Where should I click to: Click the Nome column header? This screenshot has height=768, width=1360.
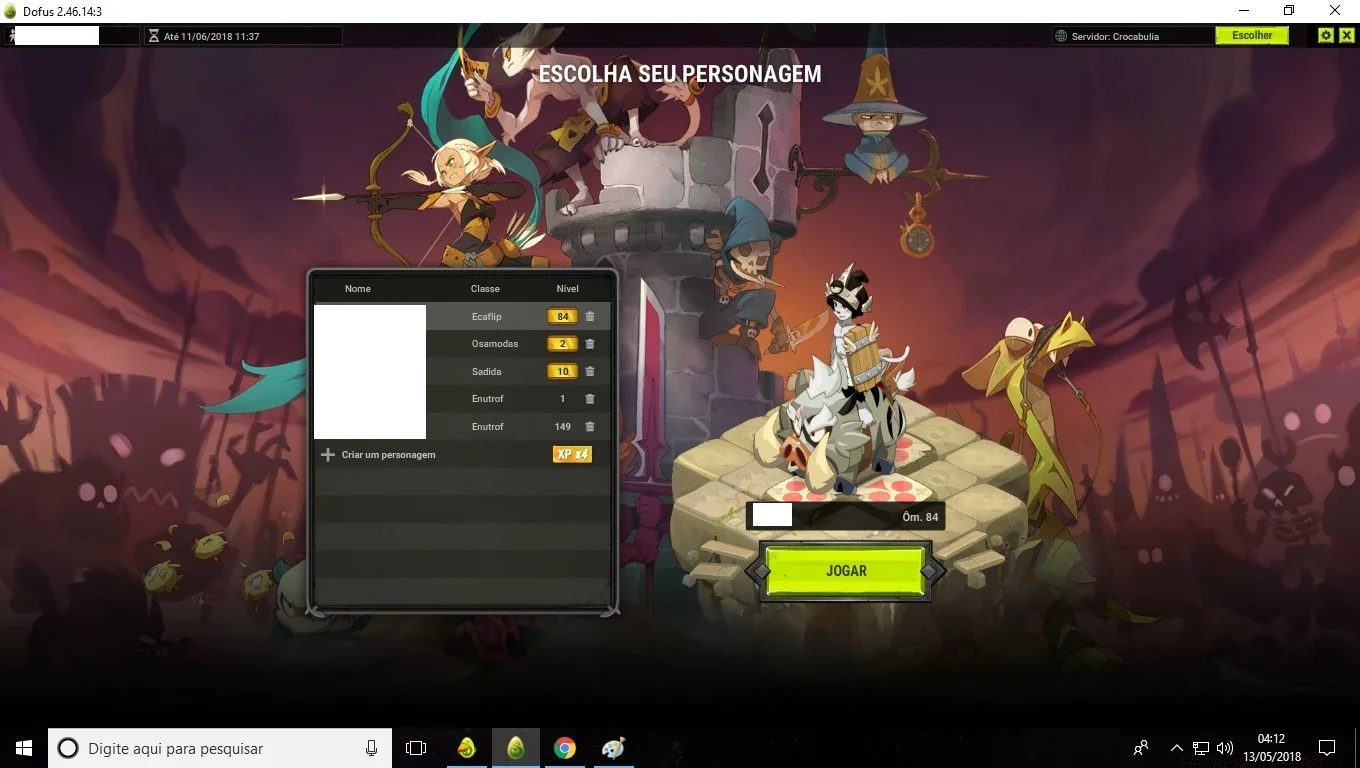[357, 289]
